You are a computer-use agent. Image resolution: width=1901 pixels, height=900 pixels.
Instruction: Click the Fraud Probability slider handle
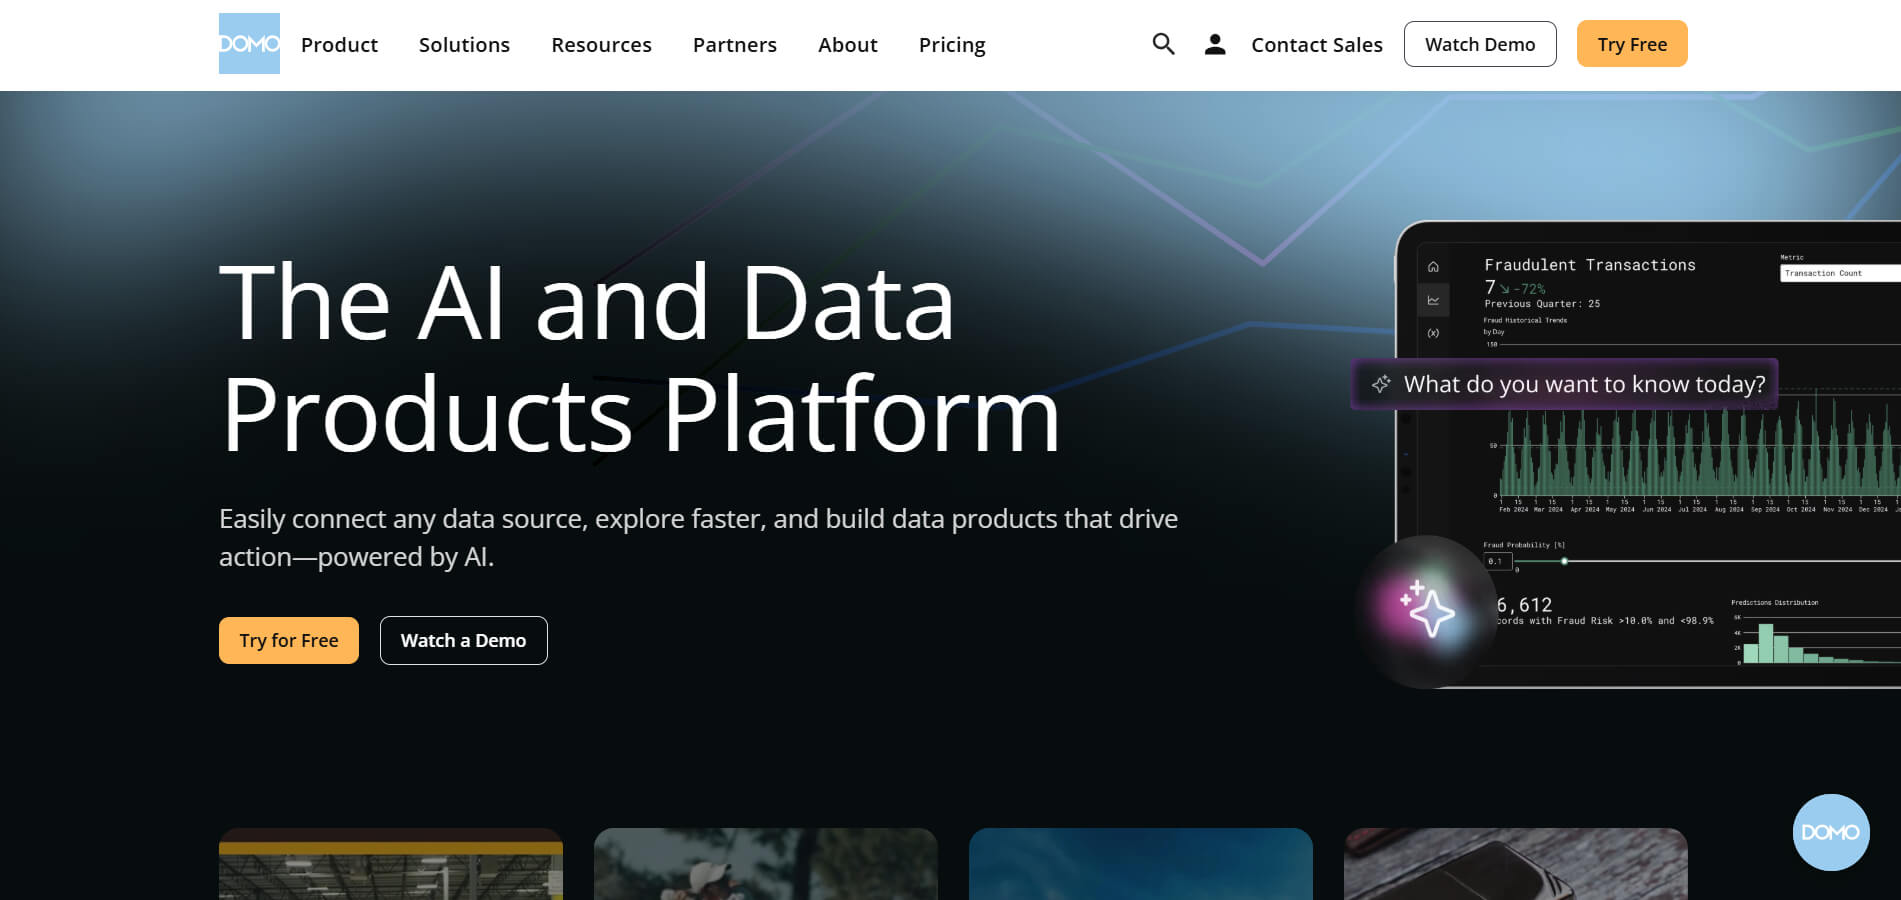coord(1564,561)
